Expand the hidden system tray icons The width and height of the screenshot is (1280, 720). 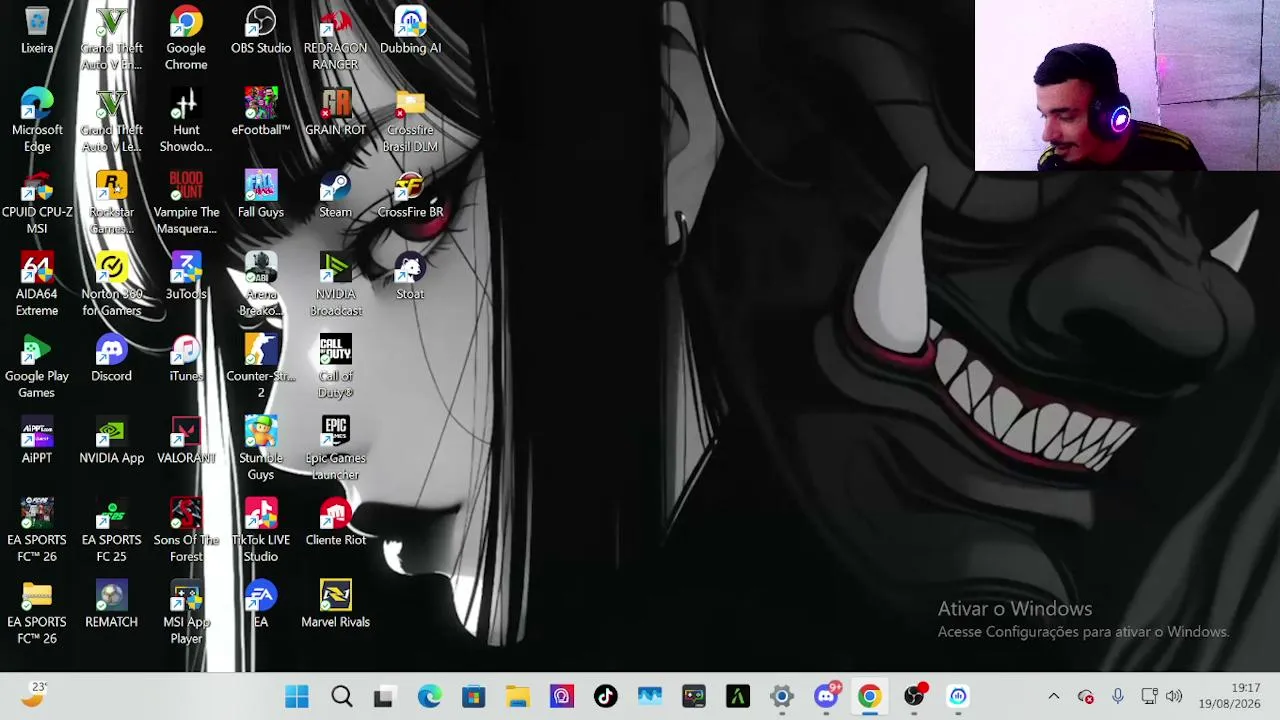click(x=1053, y=696)
